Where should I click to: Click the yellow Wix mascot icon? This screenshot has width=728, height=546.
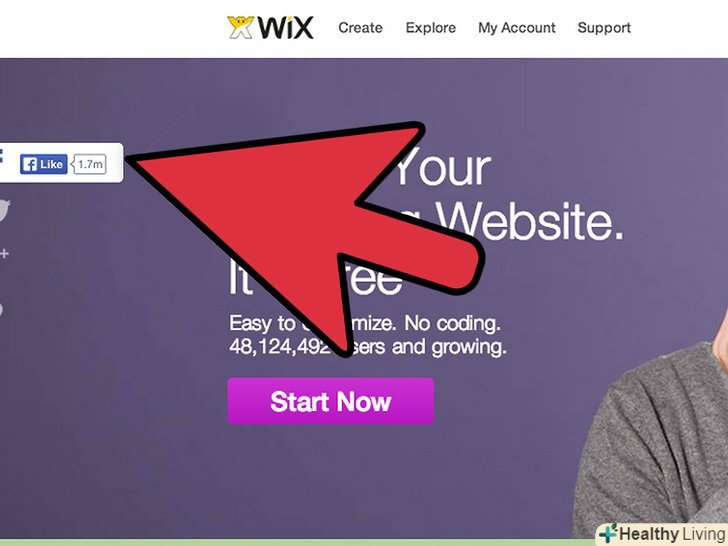[241, 27]
